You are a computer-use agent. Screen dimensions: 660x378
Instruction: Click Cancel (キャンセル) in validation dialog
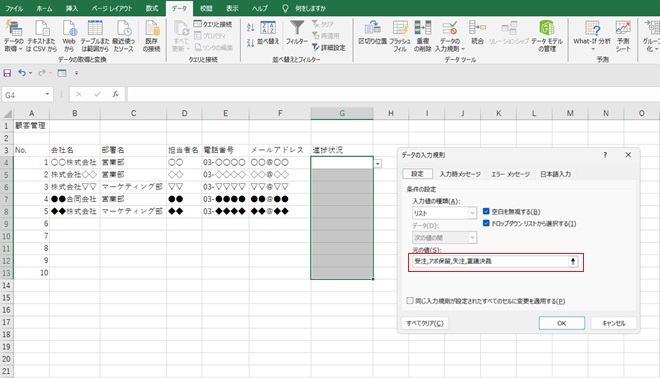click(x=613, y=323)
